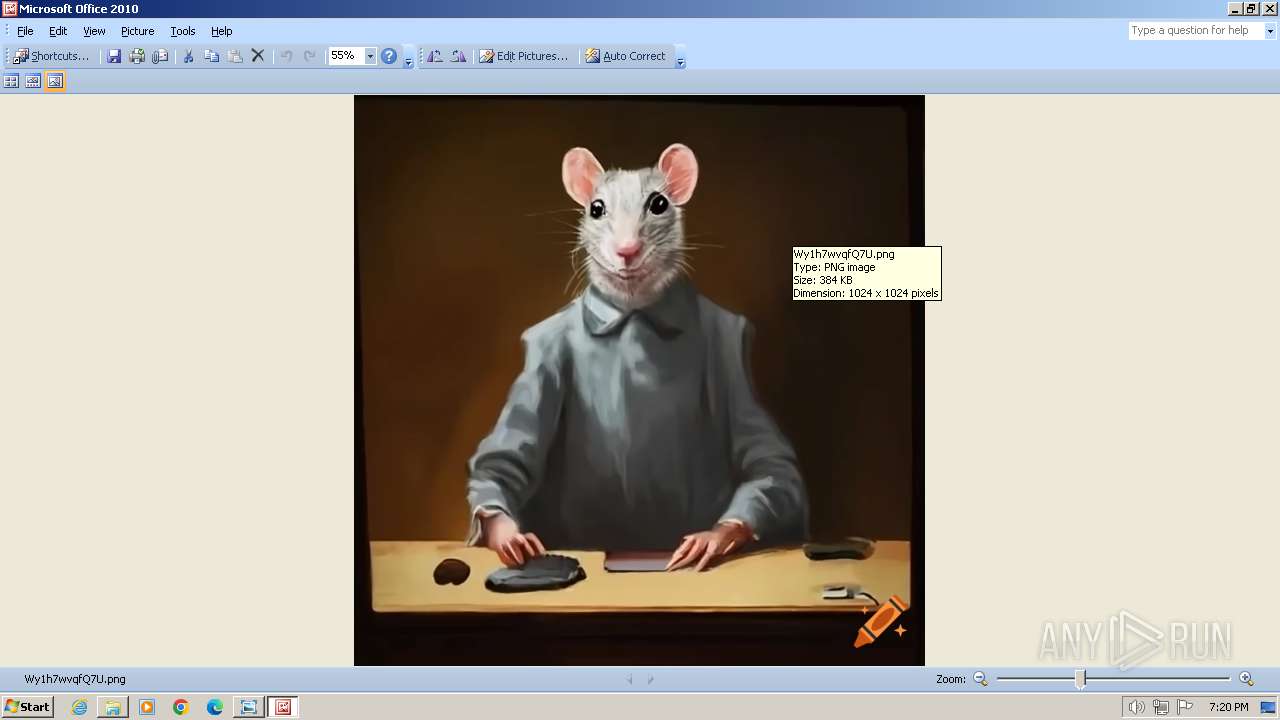Open the File menu
The image size is (1280, 720).
click(25, 31)
